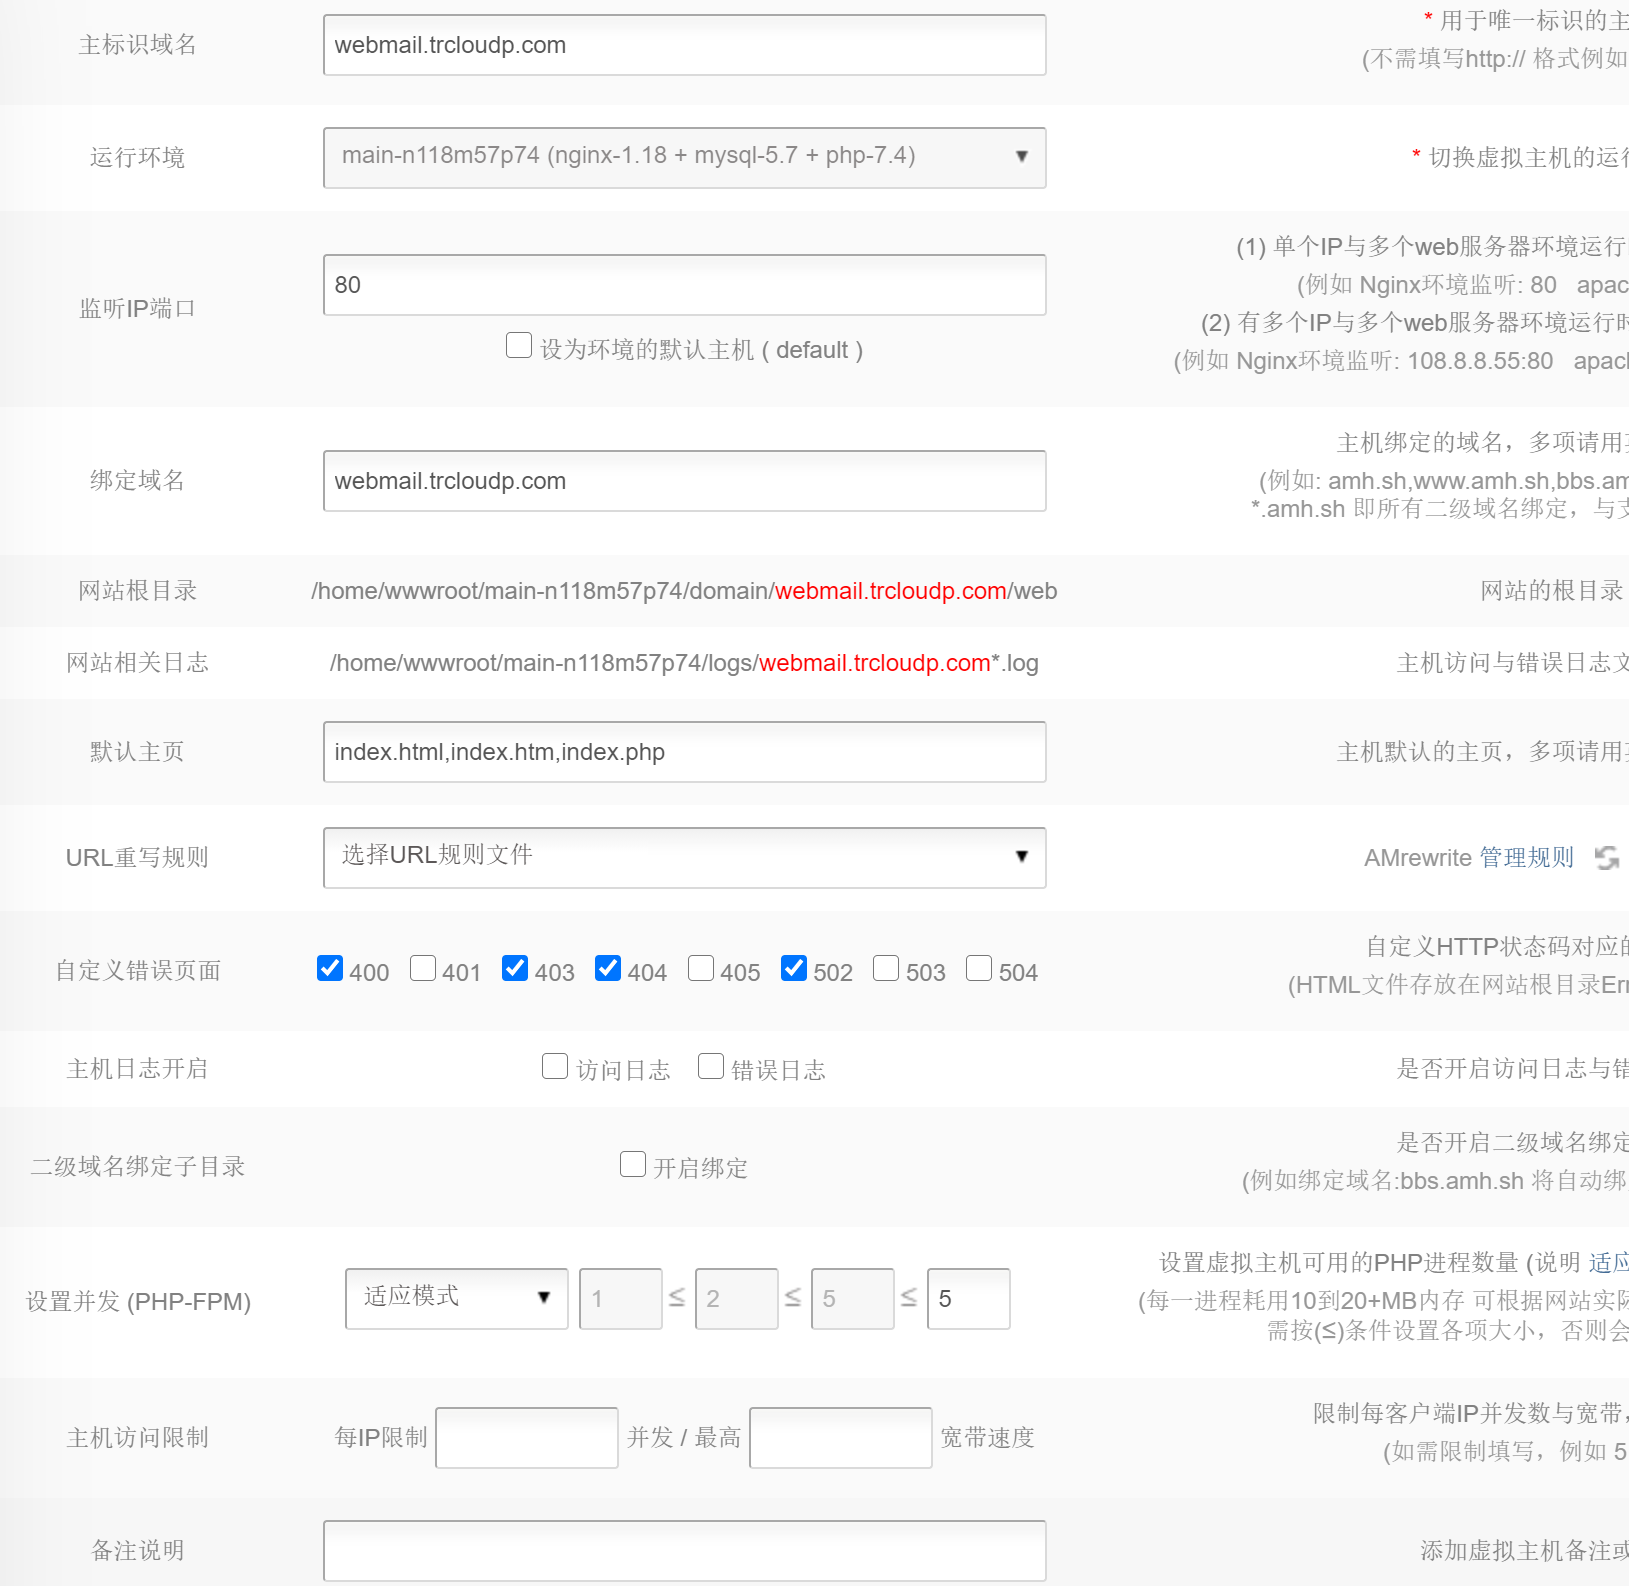
Task: Uncheck the 404 error page checkbox
Action: (608, 969)
